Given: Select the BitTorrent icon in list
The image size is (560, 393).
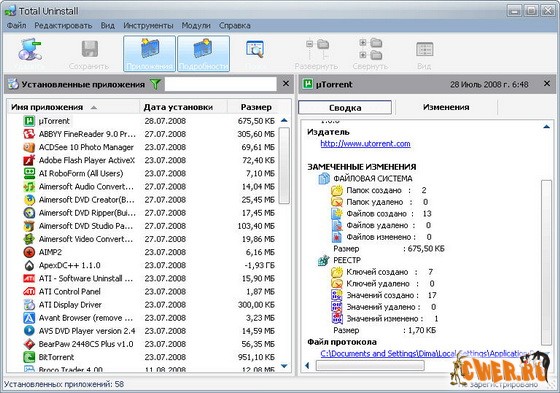Looking at the screenshot, I should (29, 357).
